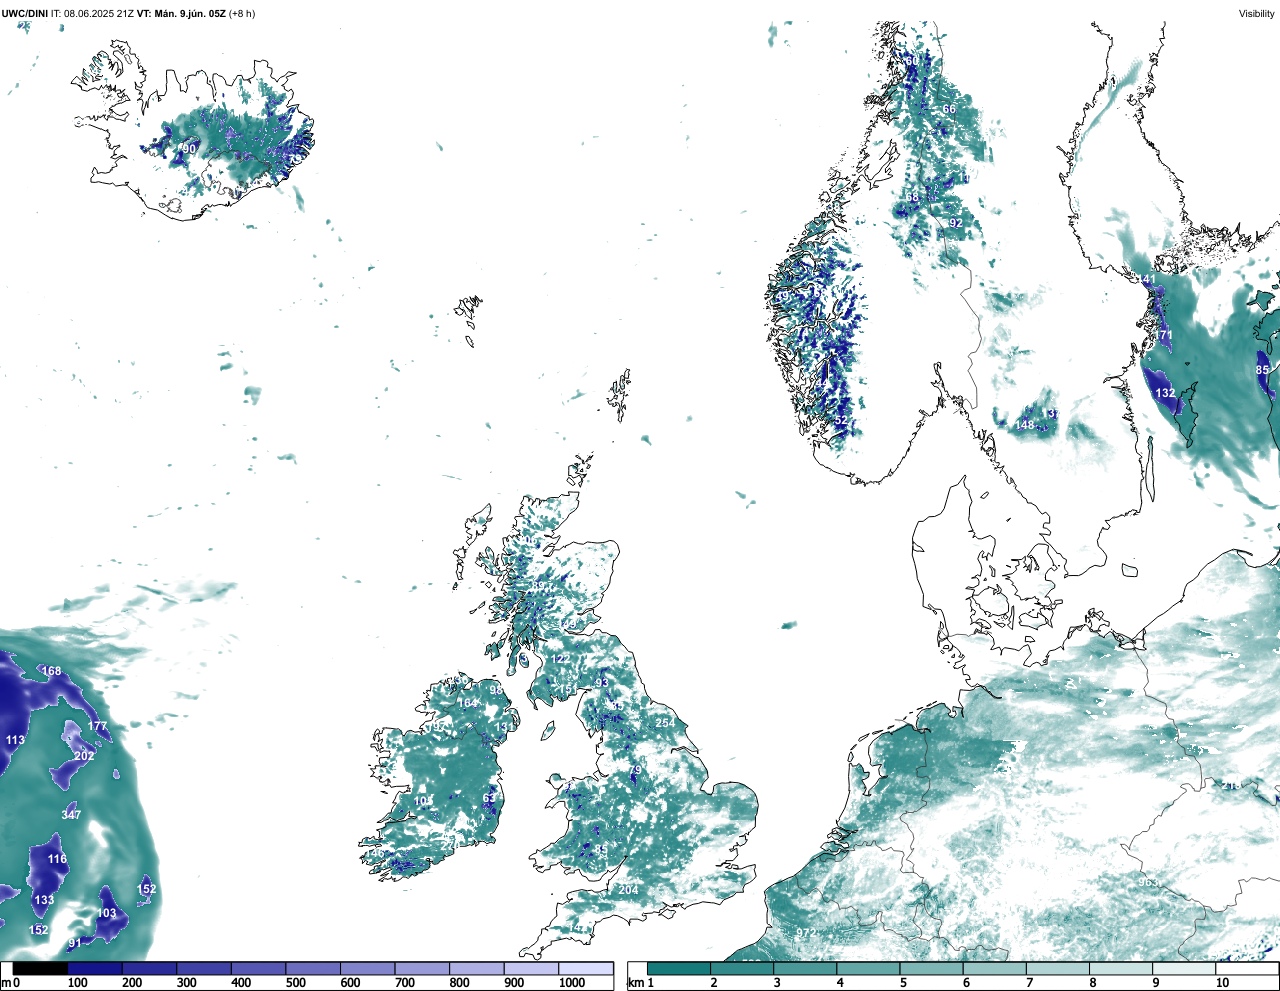The width and height of the screenshot is (1280, 991).
Task: Click the '10' tick label on kilometre scale
Action: 1222,983
